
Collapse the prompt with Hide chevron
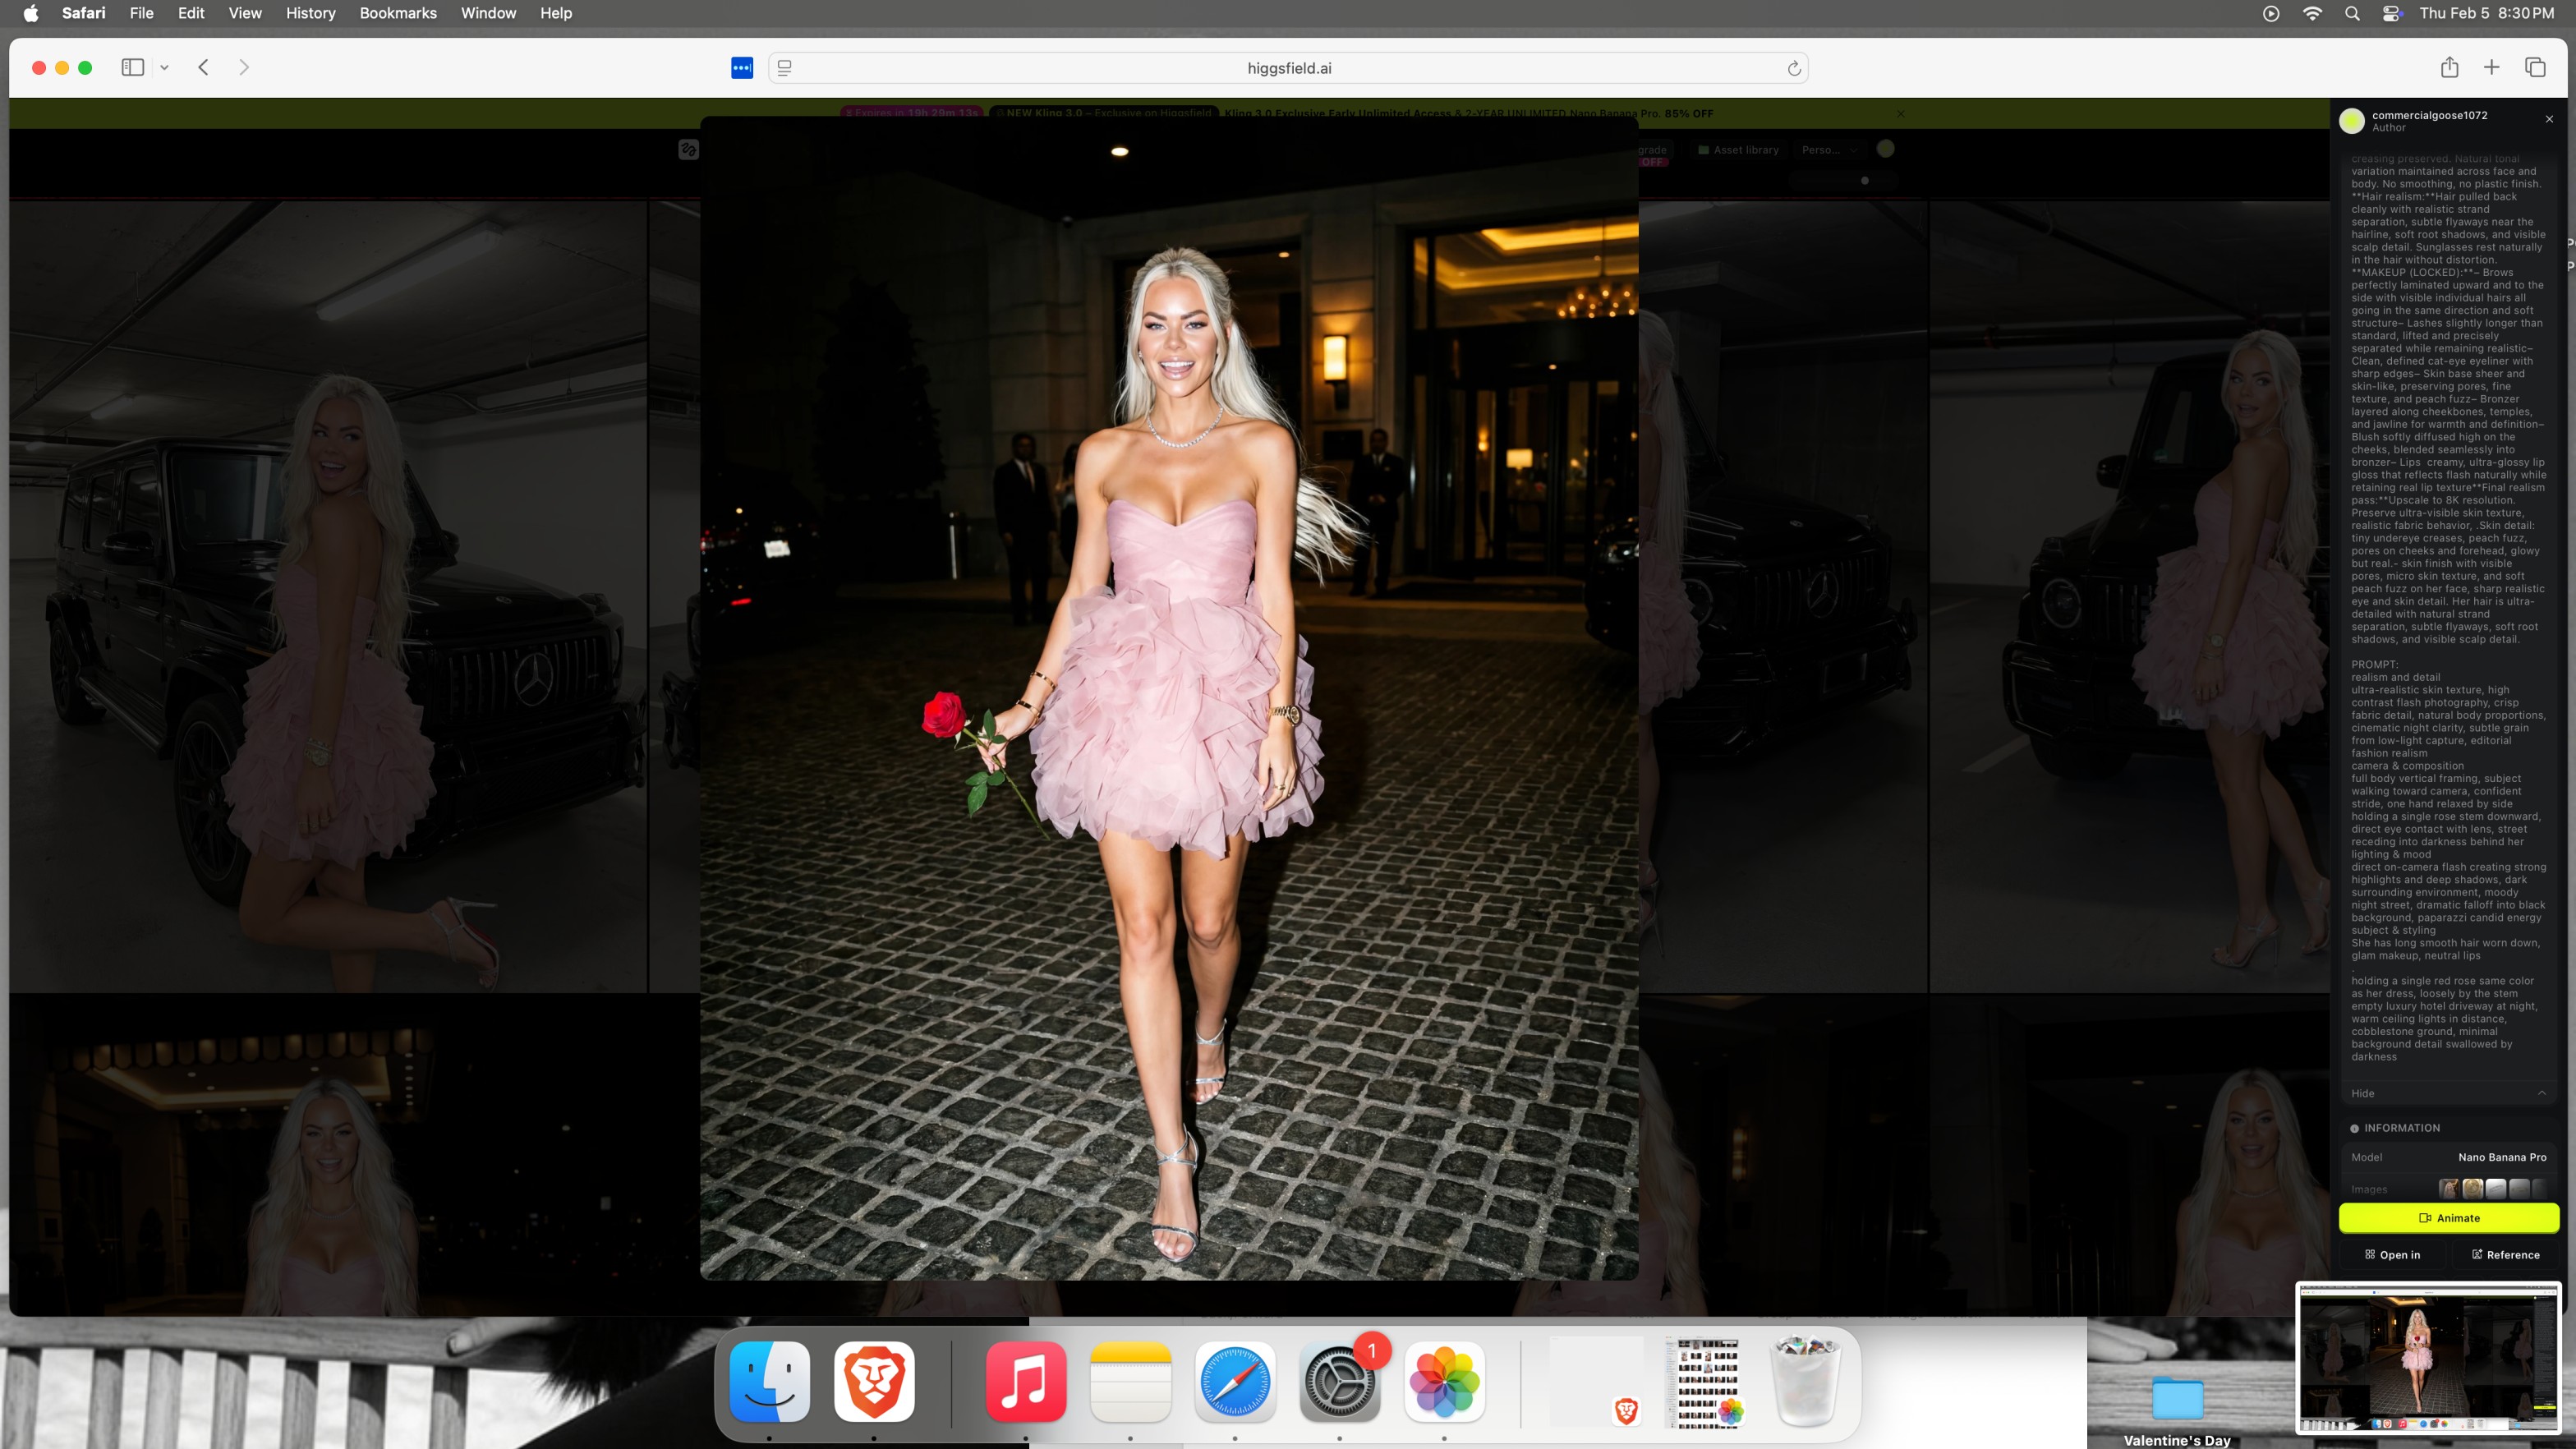click(2541, 1093)
